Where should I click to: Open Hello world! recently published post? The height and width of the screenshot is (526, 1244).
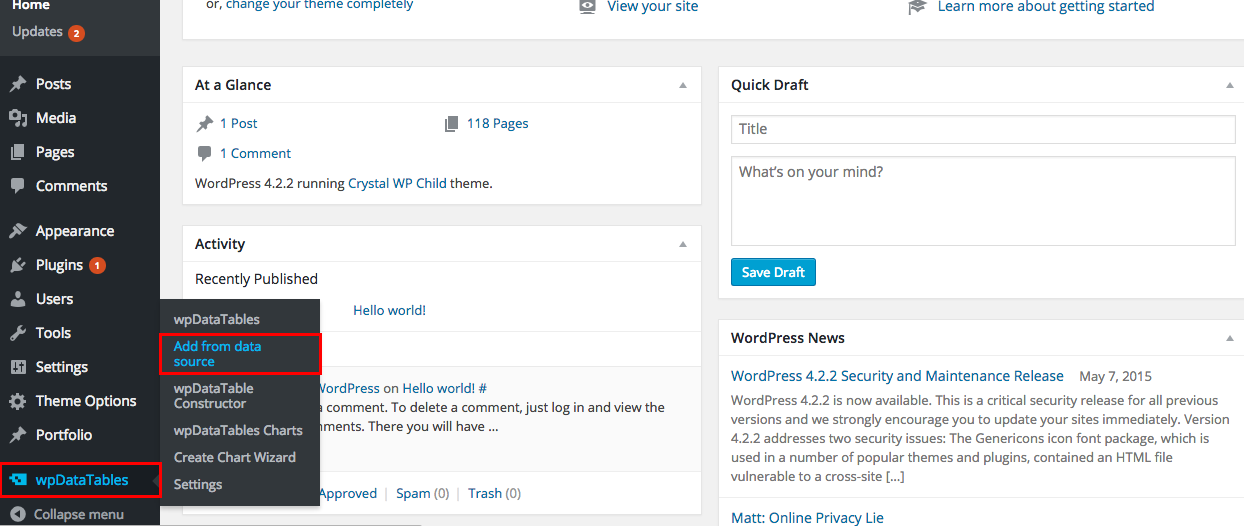point(390,310)
